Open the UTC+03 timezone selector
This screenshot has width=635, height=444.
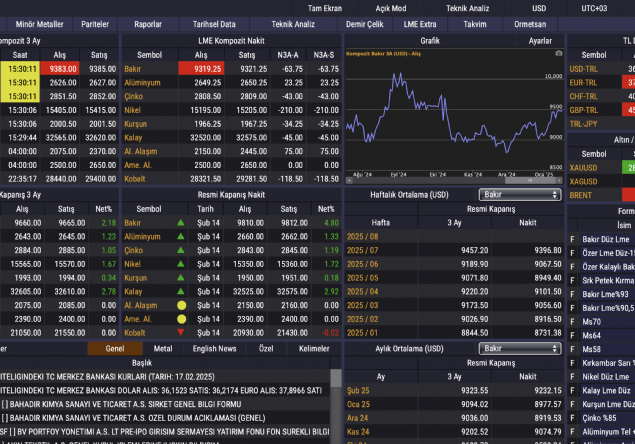click(x=593, y=8)
